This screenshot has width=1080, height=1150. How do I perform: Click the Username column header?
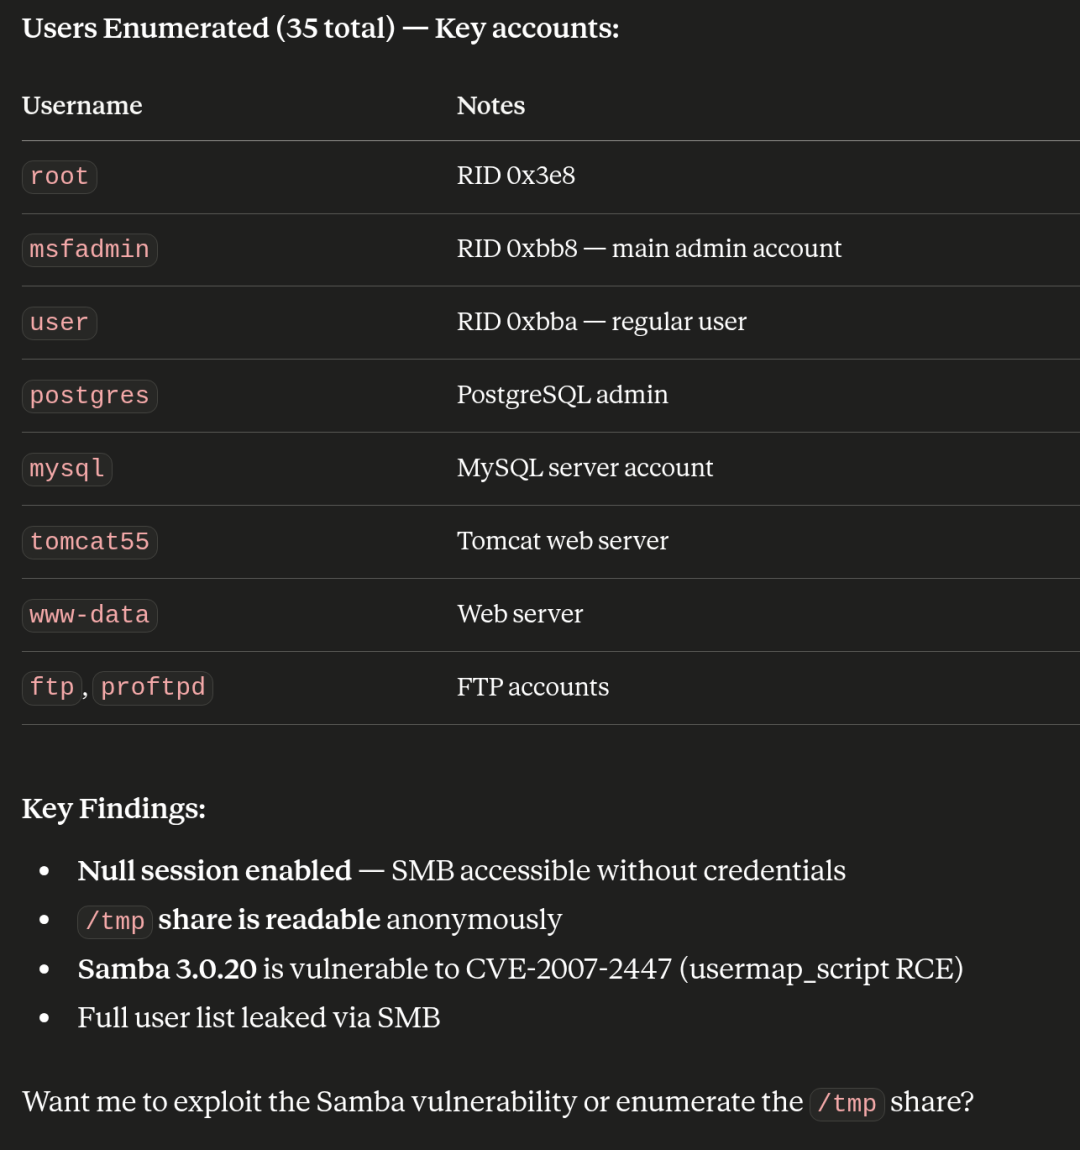pyautogui.click(x=82, y=106)
